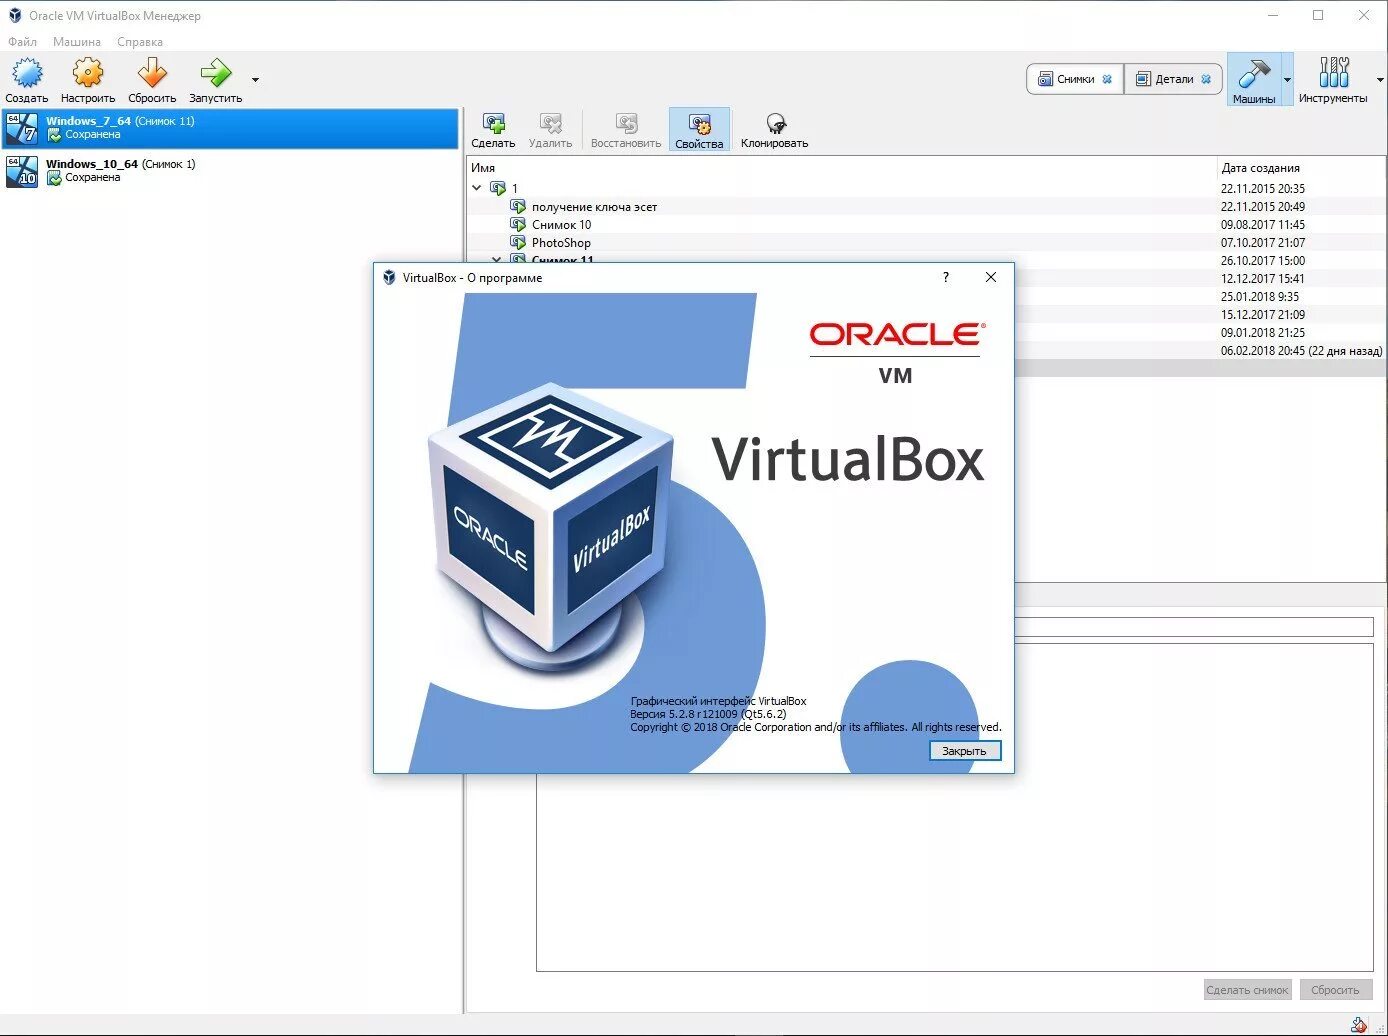Click snapshot name input field
The height and width of the screenshot is (1036, 1388).
[1194, 627]
